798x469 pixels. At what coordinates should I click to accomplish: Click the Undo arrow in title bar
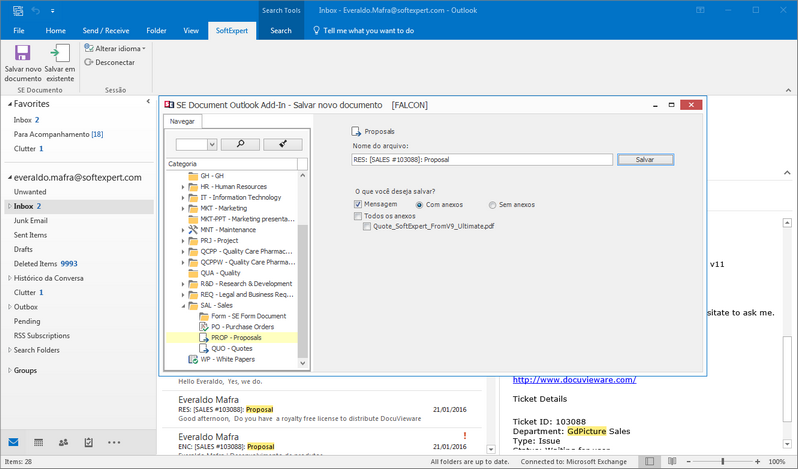coord(36,10)
